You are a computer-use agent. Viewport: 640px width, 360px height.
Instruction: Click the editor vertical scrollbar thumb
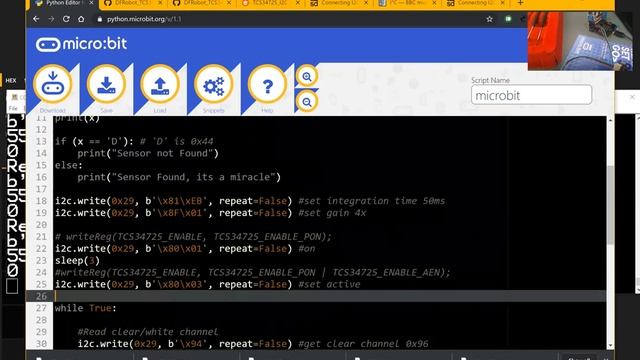(610, 204)
